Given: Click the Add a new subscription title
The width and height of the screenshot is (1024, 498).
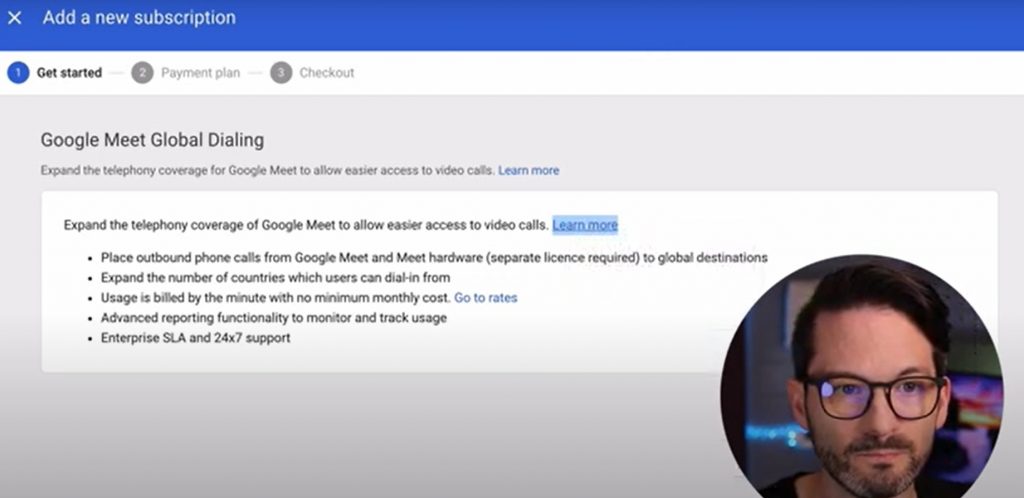Looking at the screenshot, I should click(x=139, y=18).
